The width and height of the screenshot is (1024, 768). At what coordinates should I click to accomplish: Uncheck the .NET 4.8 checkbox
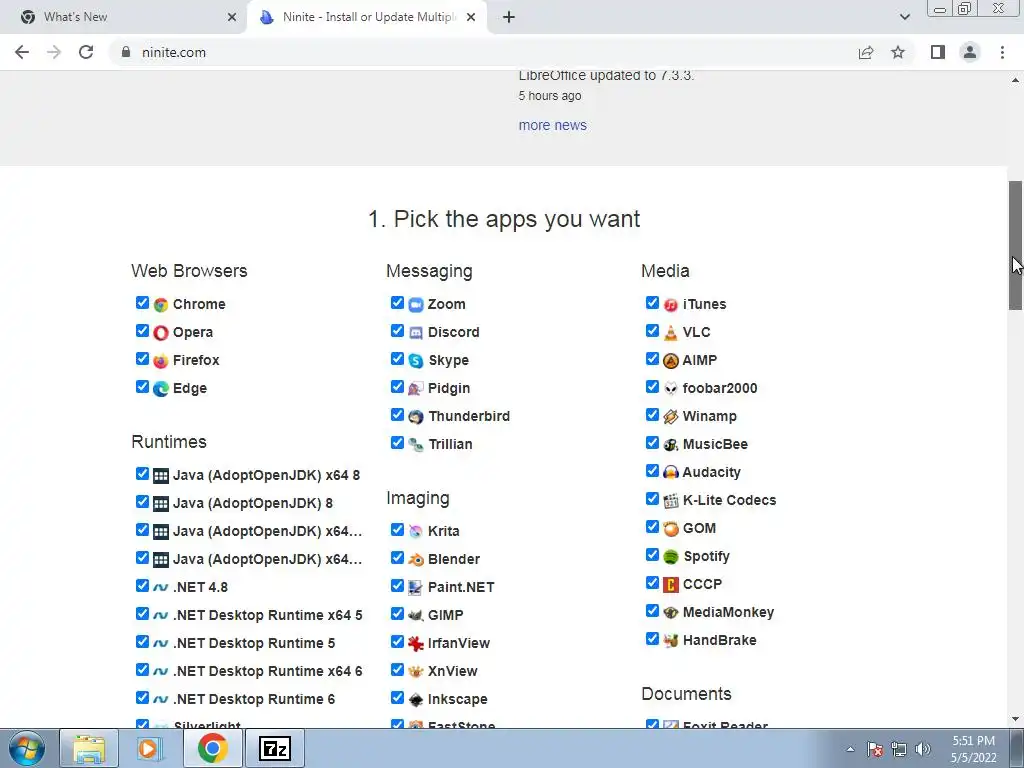pos(142,586)
